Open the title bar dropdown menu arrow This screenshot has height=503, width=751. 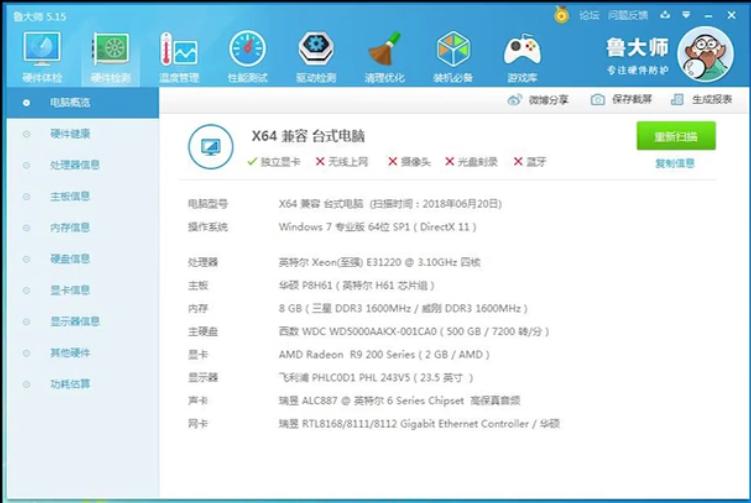(x=686, y=15)
